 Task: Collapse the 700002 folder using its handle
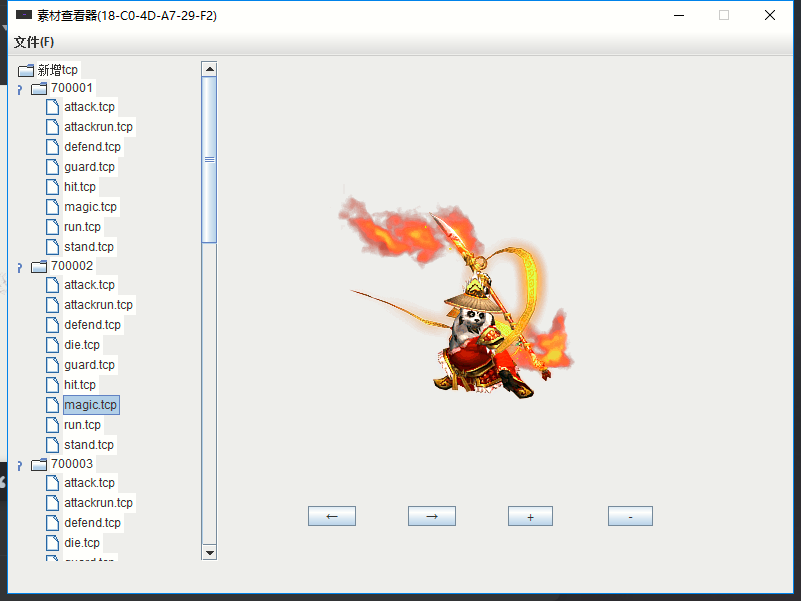point(18,268)
